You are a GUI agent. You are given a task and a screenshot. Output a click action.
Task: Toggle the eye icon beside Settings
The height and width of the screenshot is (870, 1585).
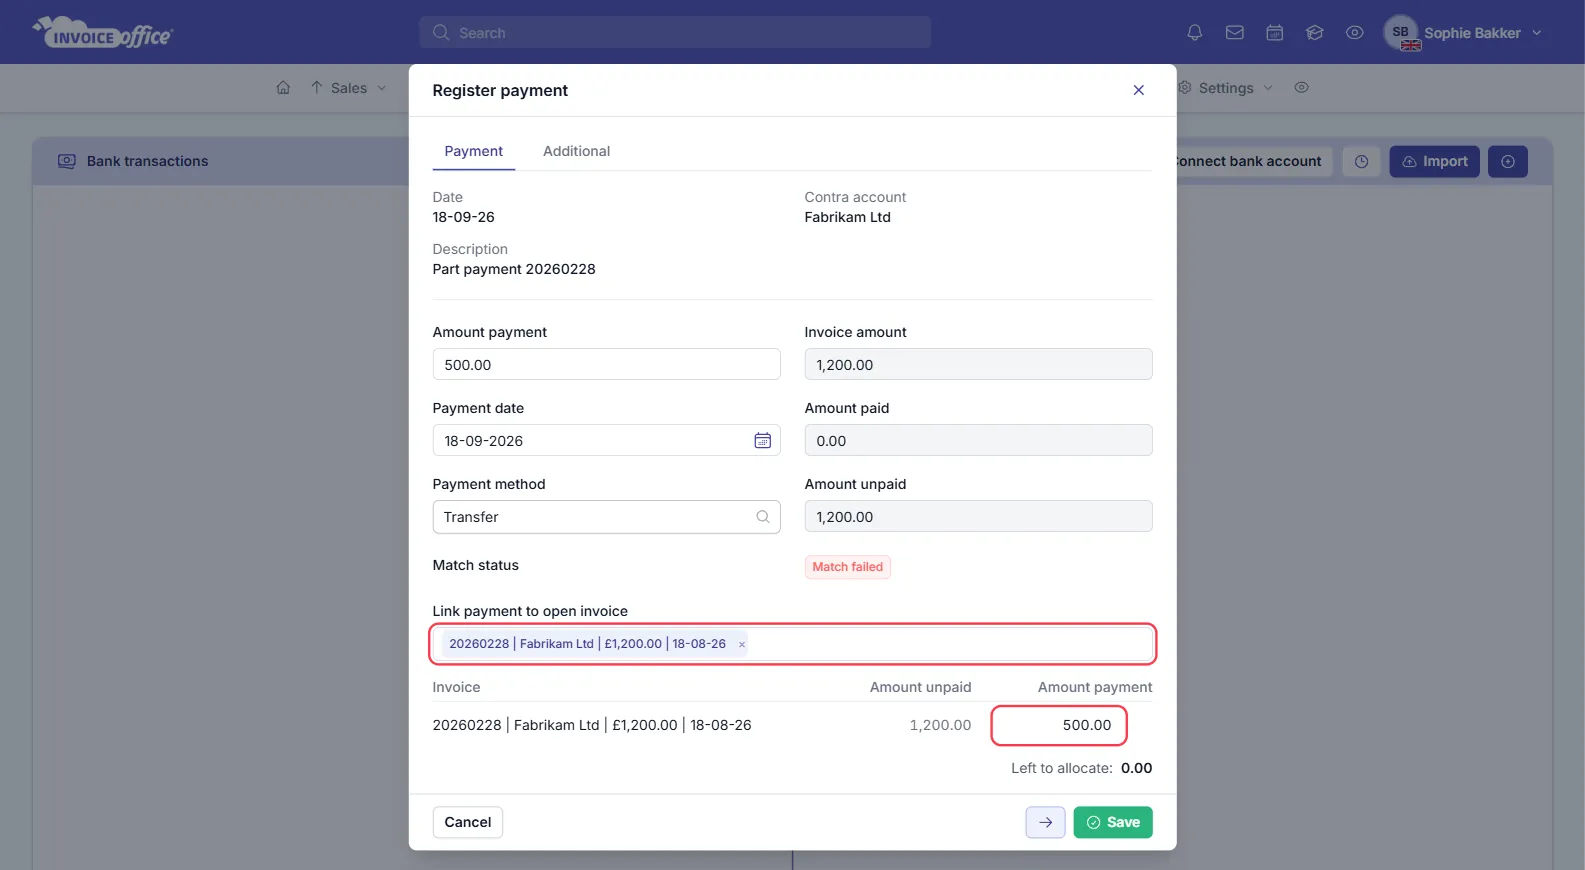tap(1302, 88)
